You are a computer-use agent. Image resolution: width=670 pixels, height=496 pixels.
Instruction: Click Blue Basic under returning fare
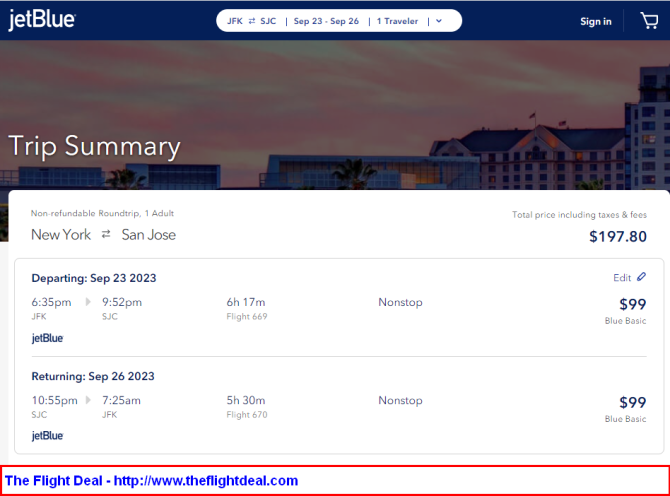coord(626,419)
